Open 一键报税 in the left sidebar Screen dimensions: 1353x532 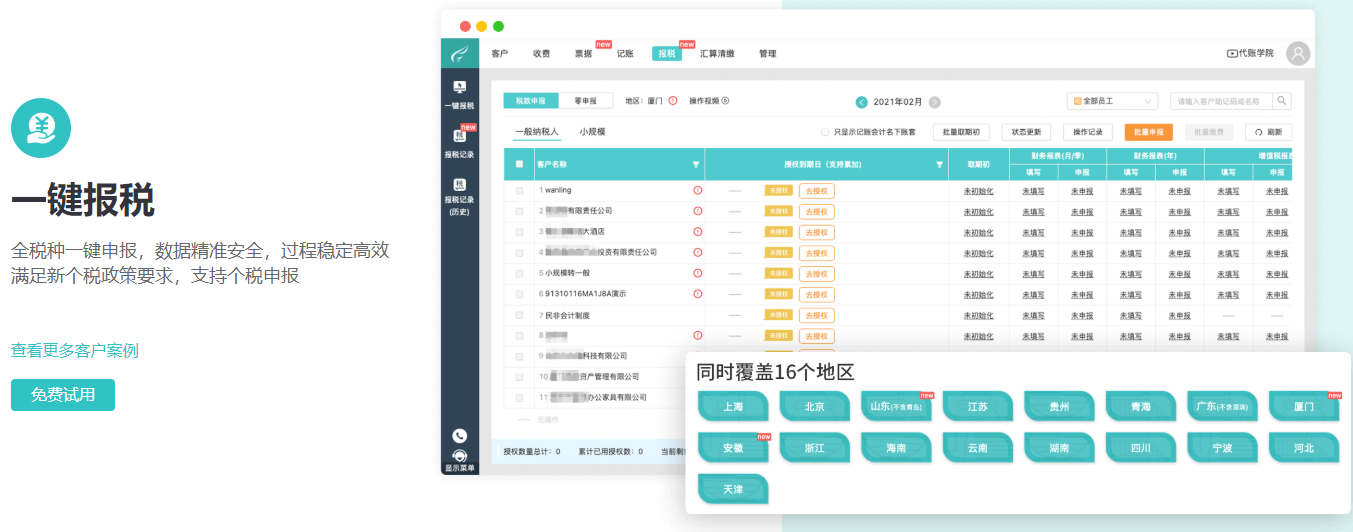coord(459,95)
